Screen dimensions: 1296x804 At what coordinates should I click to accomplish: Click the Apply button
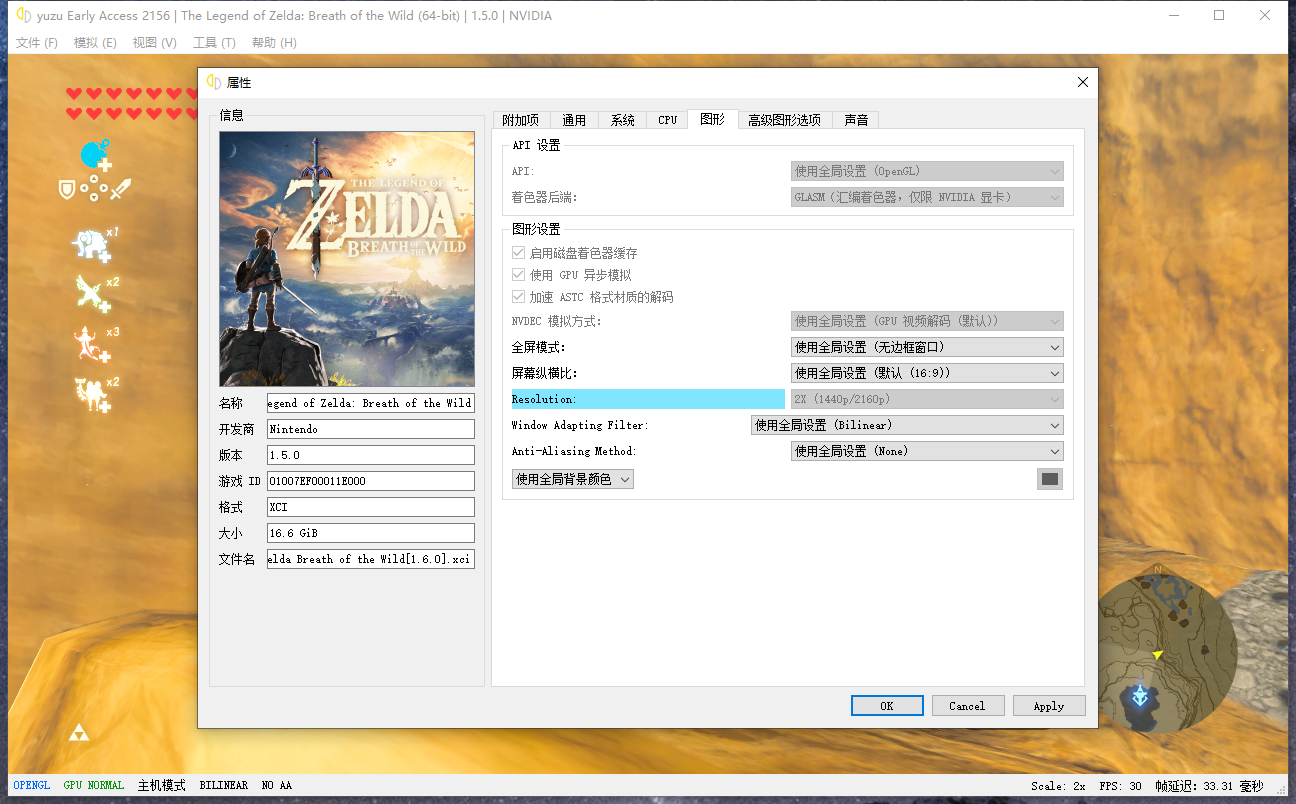[1049, 705]
